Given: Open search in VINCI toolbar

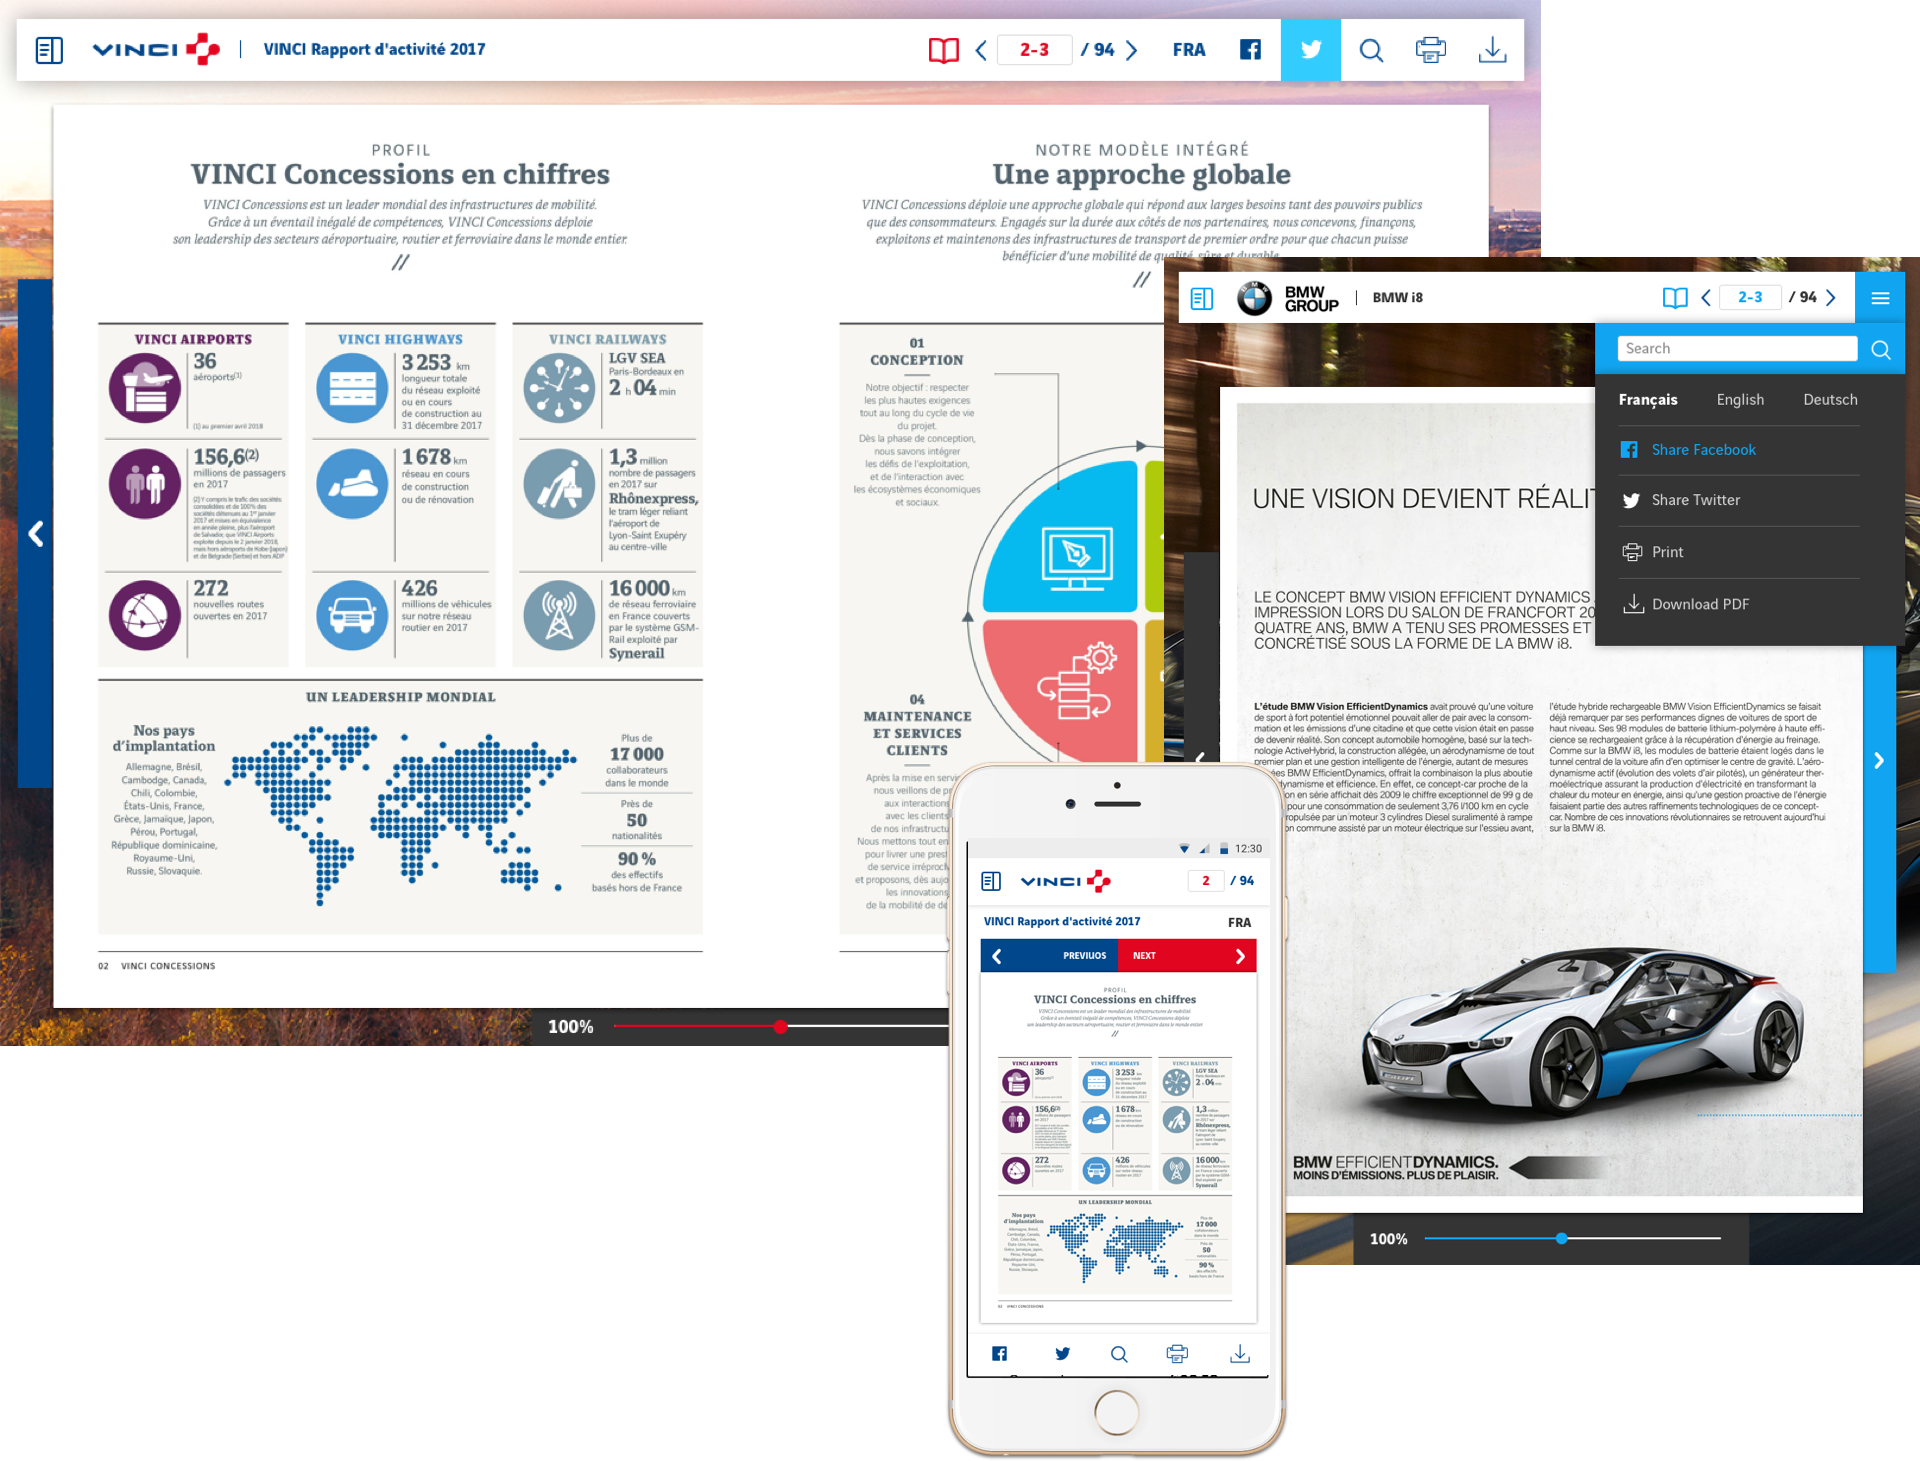Looking at the screenshot, I should click(x=1371, y=50).
